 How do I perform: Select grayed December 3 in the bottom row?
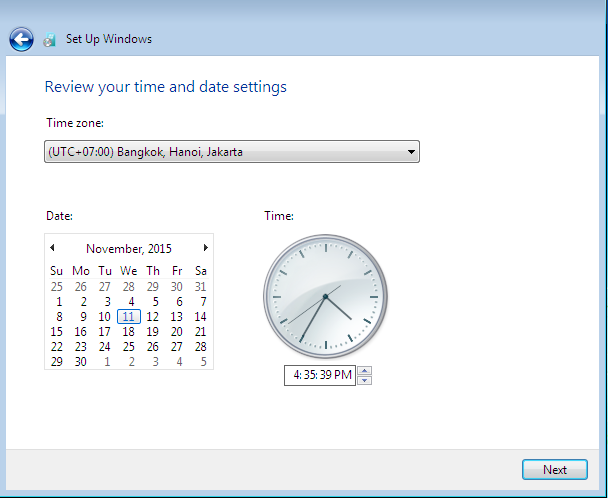[153, 362]
